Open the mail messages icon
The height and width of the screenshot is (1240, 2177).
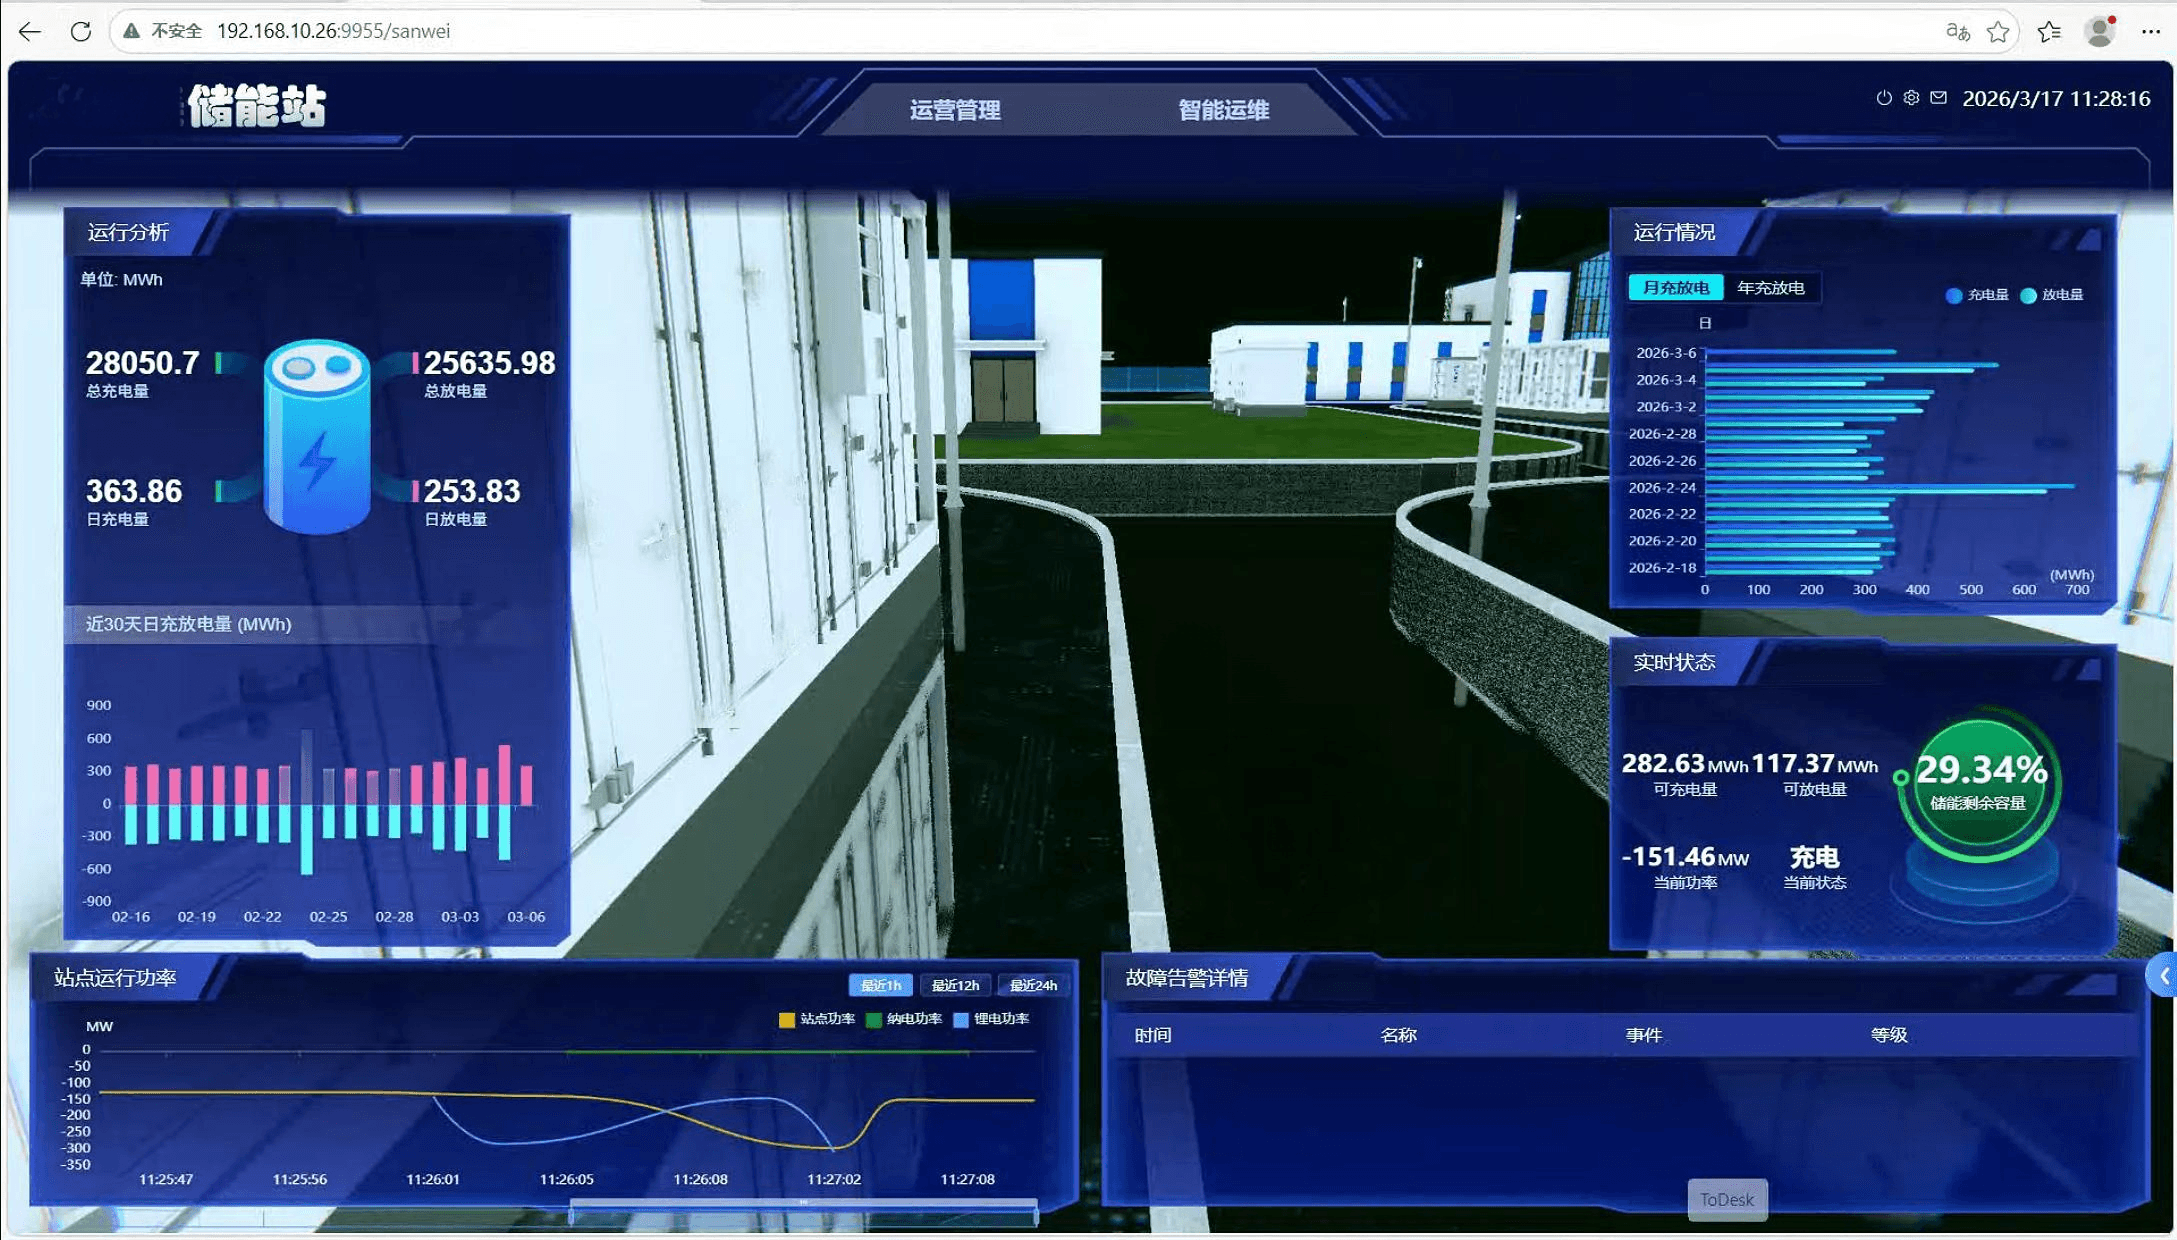pos(1938,98)
